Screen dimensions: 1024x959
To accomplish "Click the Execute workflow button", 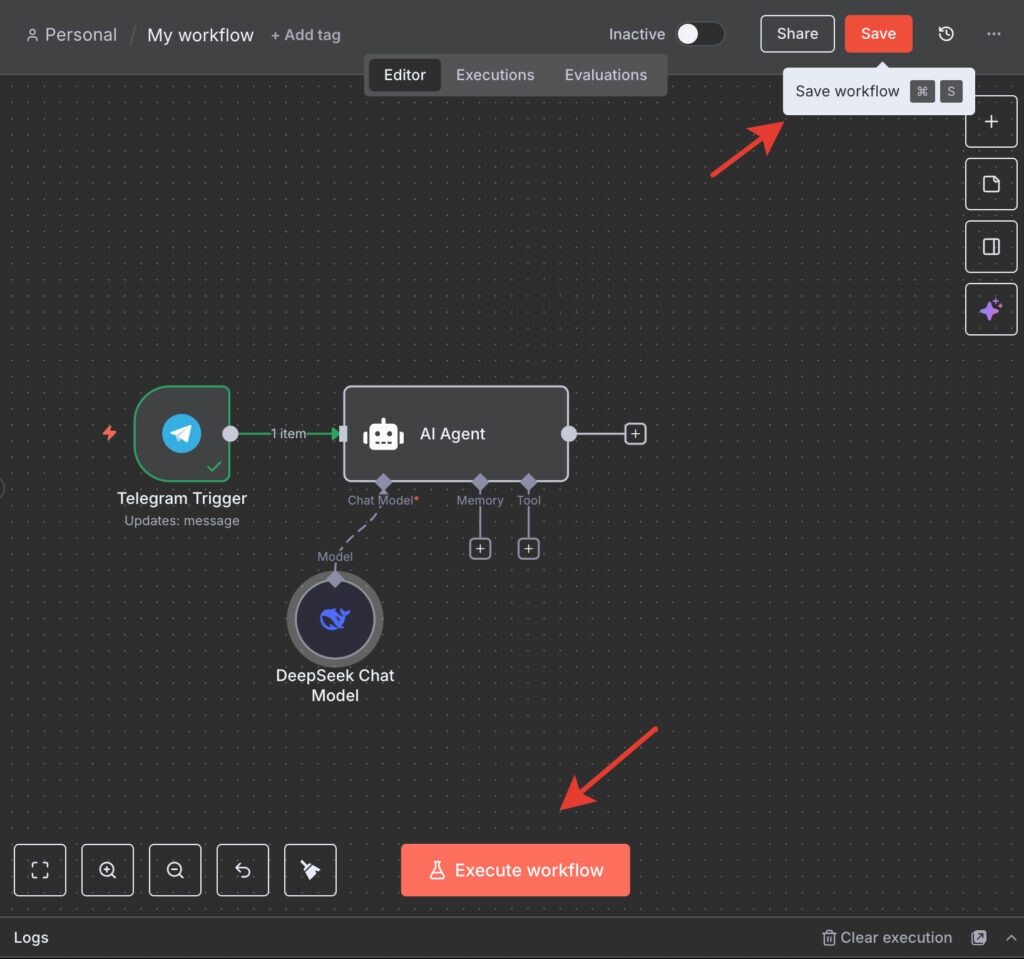I will pos(515,870).
